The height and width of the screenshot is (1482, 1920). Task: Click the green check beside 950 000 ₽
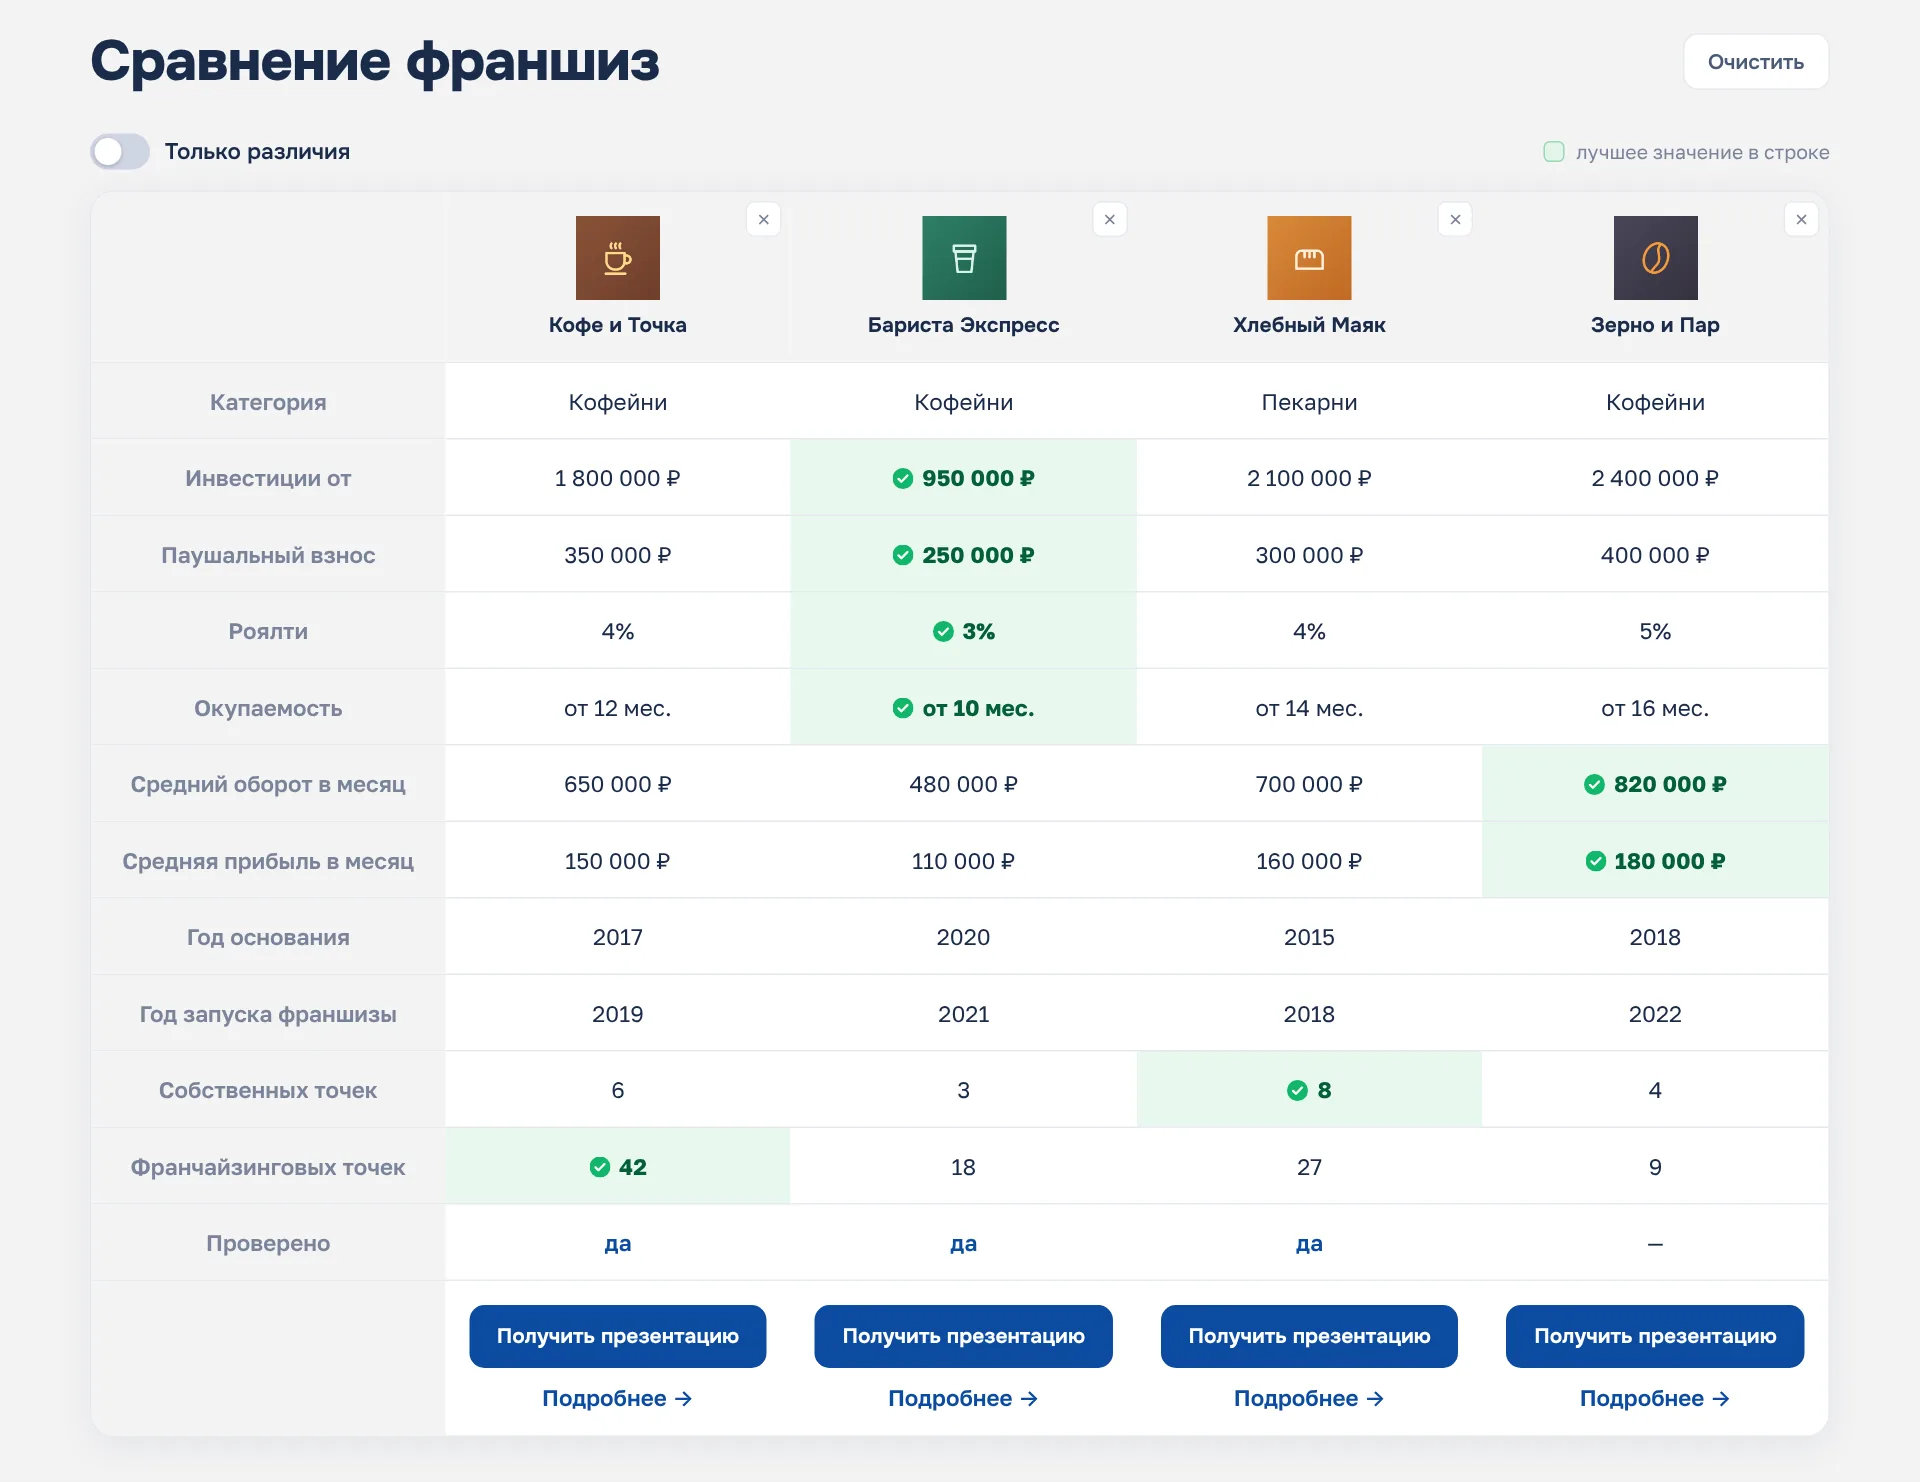click(x=903, y=479)
